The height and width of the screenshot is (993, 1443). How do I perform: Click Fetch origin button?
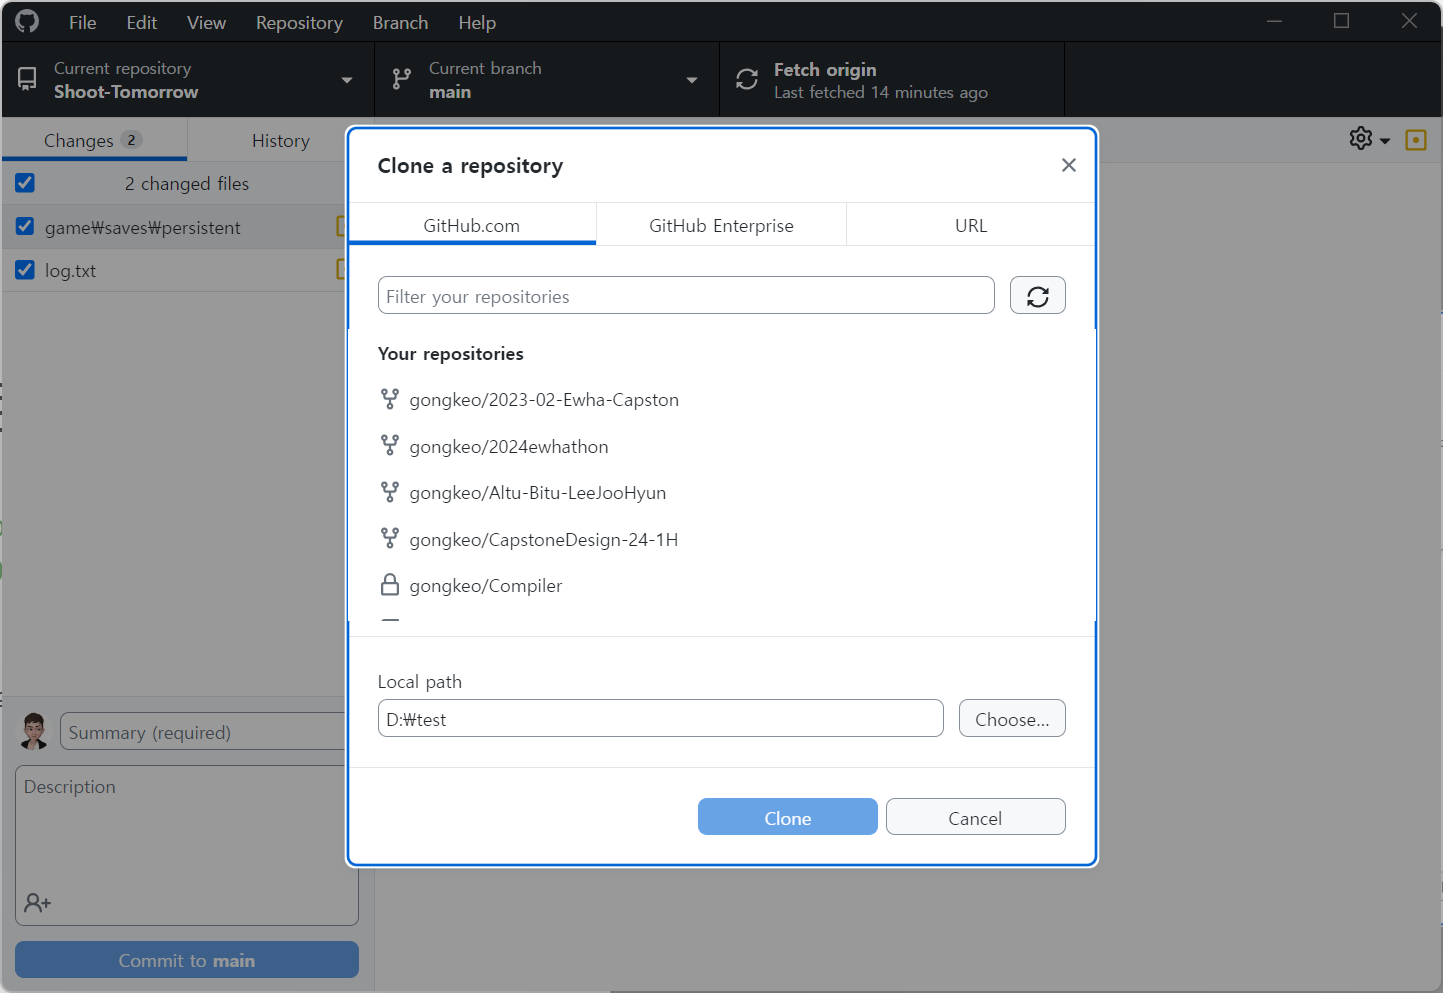pyautogui.click(x=892, y=80)
